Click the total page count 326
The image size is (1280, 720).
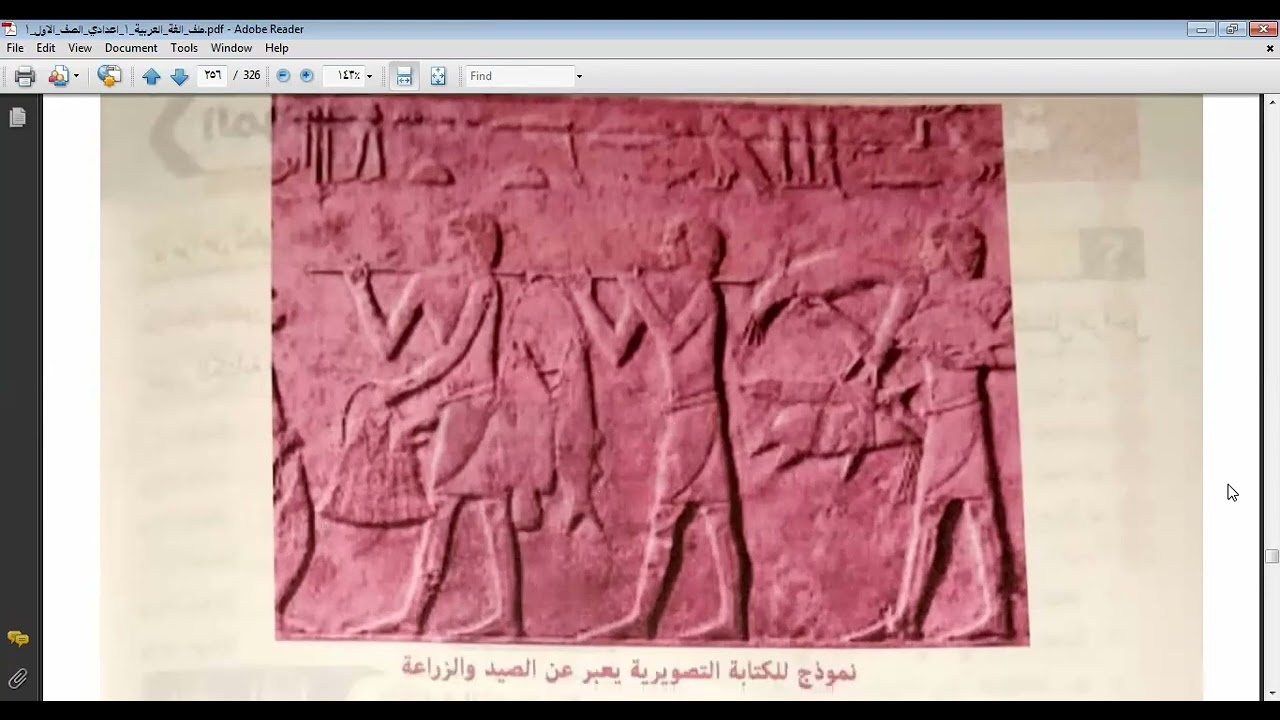(x=252, y=76)
